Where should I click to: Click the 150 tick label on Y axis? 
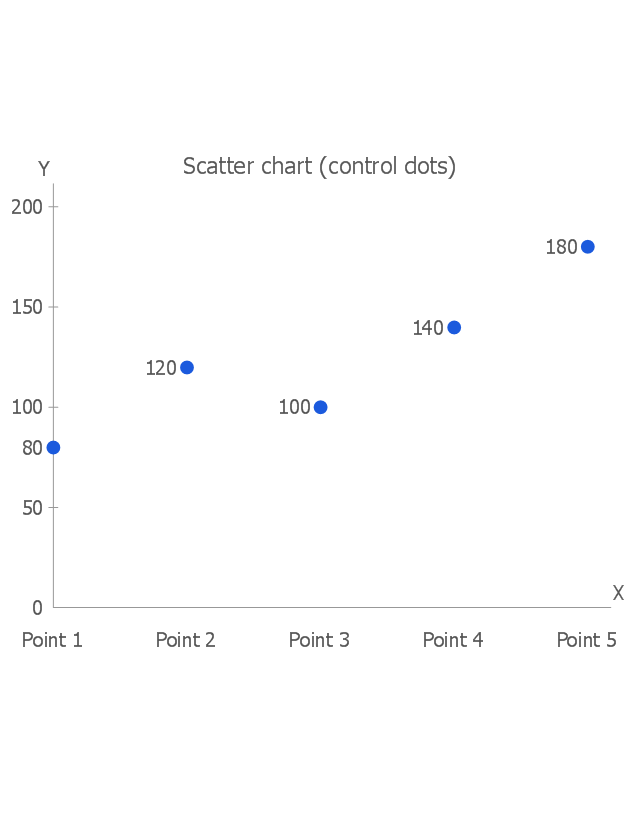[27, 307]
